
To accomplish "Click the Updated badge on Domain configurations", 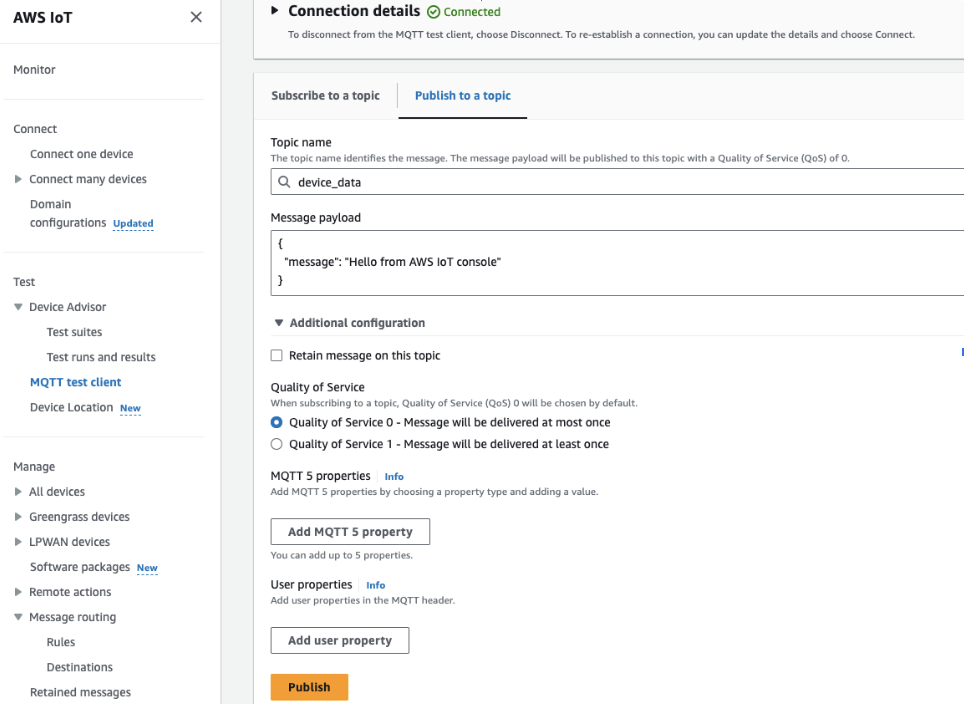I will point(133,224).
